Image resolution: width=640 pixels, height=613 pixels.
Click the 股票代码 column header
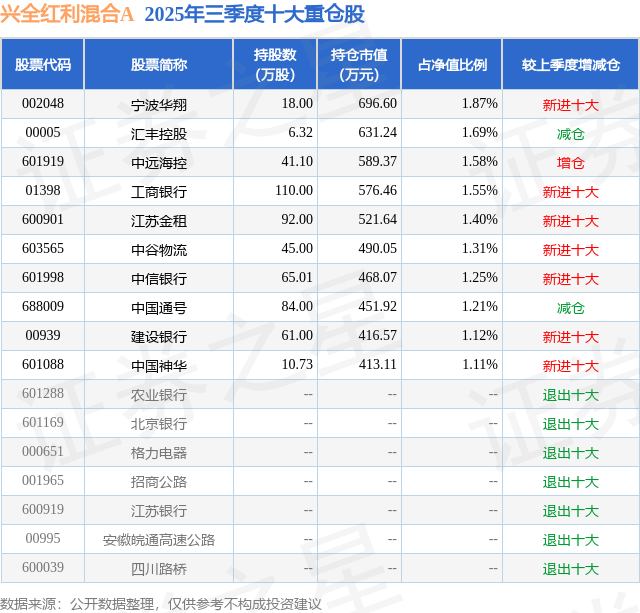pyautogui.click(x=43, y=64)
